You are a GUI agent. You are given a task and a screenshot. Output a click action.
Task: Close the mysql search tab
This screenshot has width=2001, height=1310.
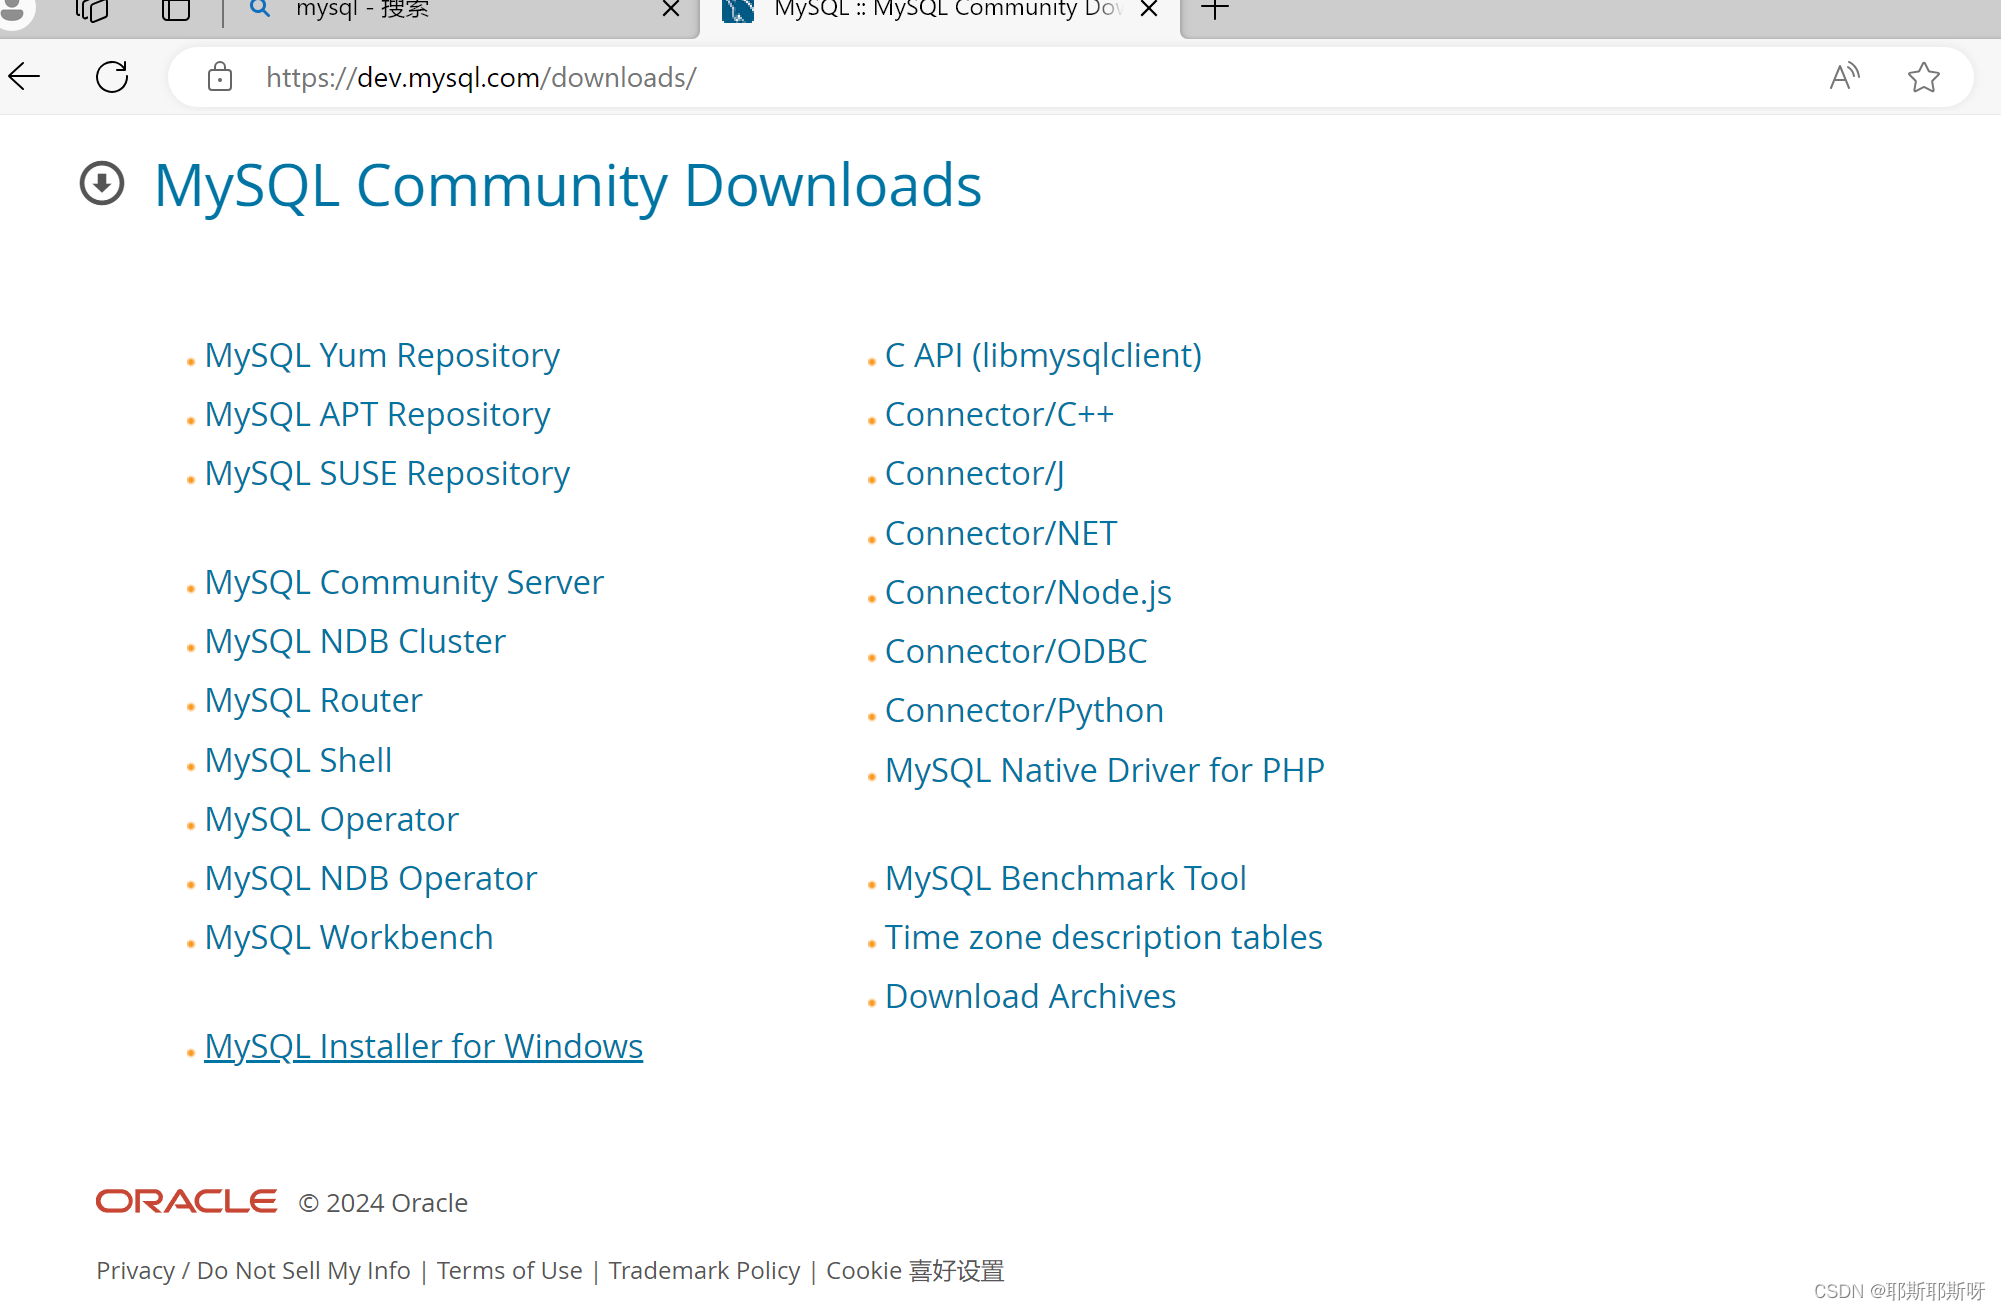point(671,10)
